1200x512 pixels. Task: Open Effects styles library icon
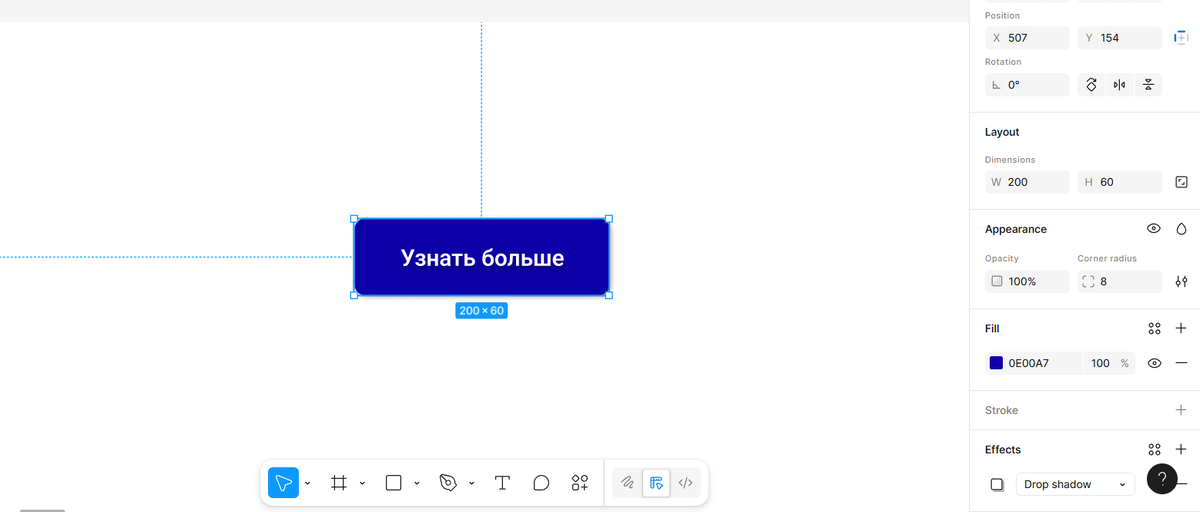coord(1154,449)
